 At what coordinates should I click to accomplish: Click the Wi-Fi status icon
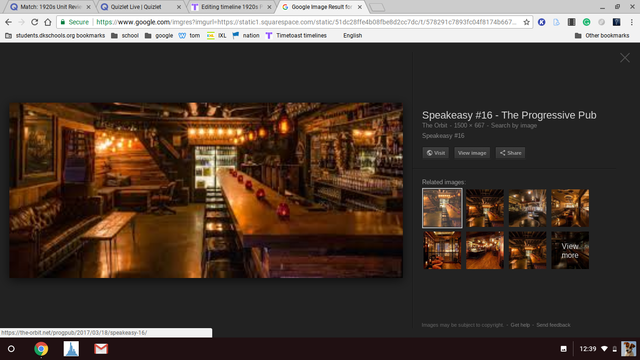(604, 349)
